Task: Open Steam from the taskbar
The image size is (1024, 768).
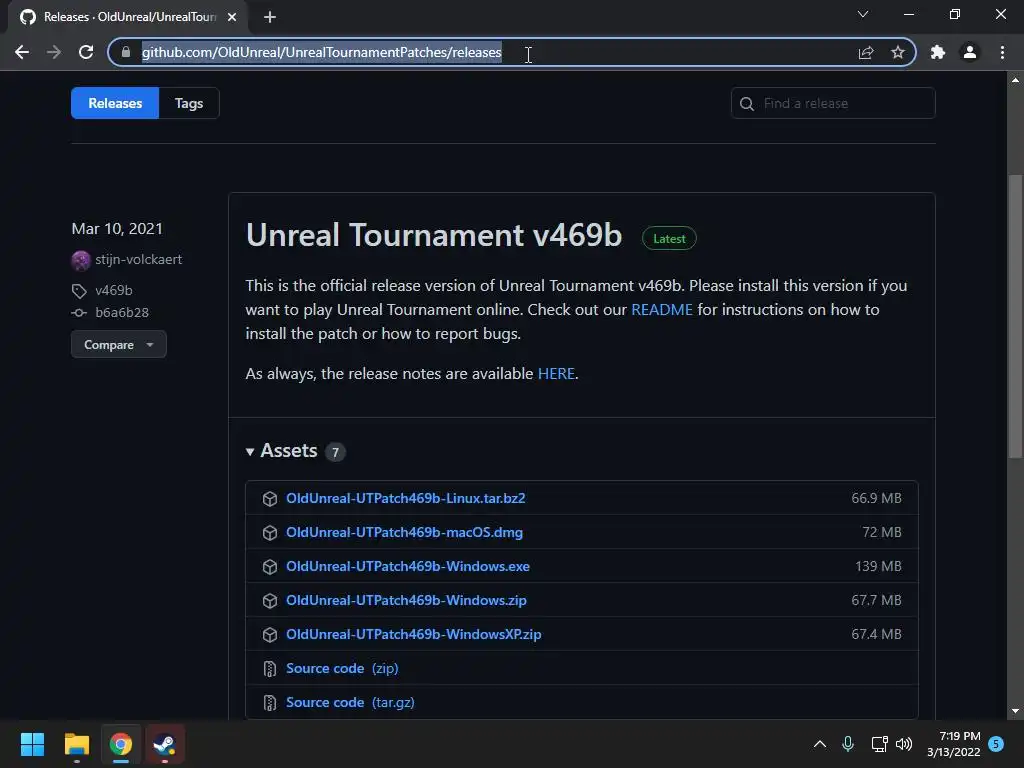Action: click(x=165, y=744)
